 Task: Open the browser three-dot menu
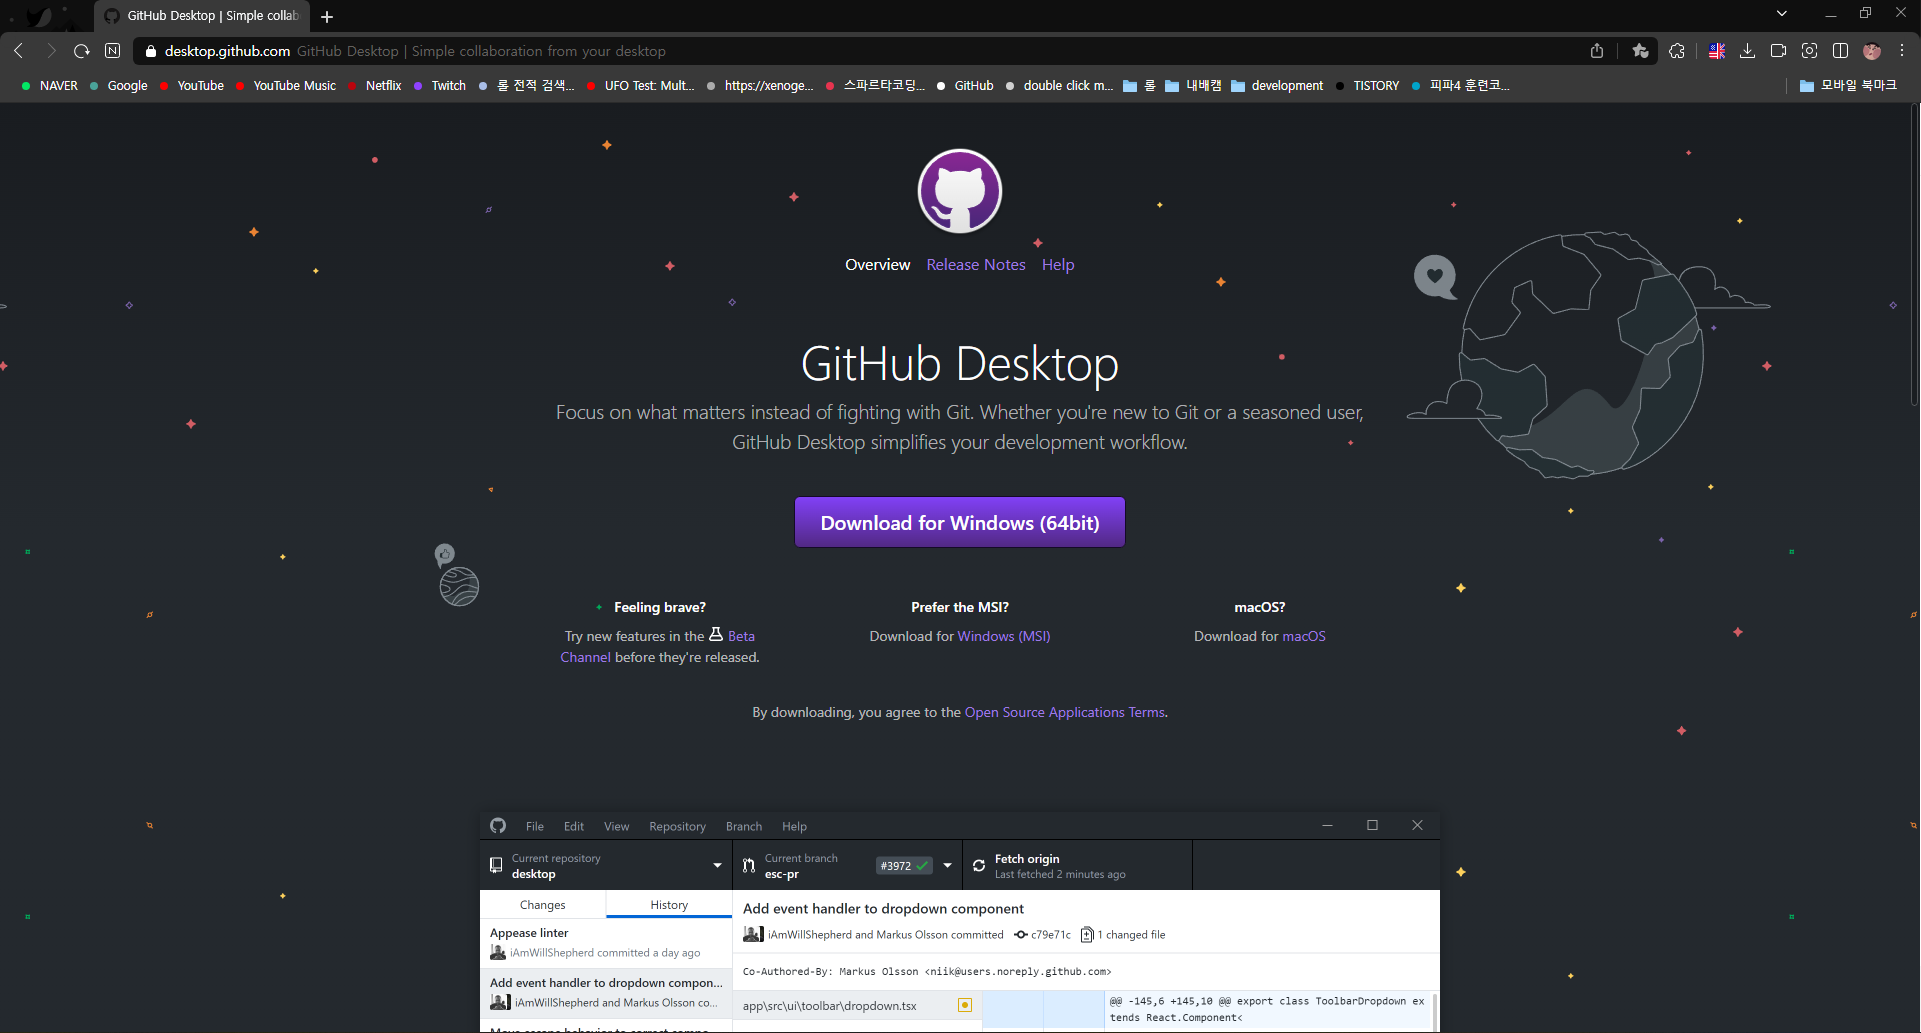click(1902, 51)
